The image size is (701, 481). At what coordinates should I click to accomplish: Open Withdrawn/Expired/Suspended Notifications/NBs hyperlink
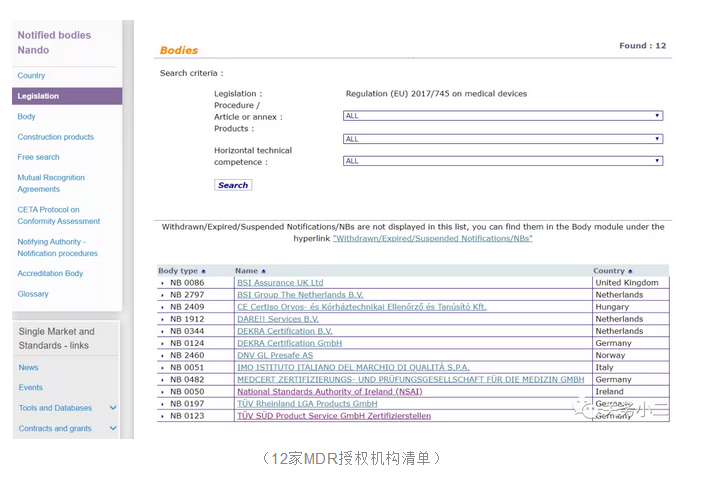(432, 239)
